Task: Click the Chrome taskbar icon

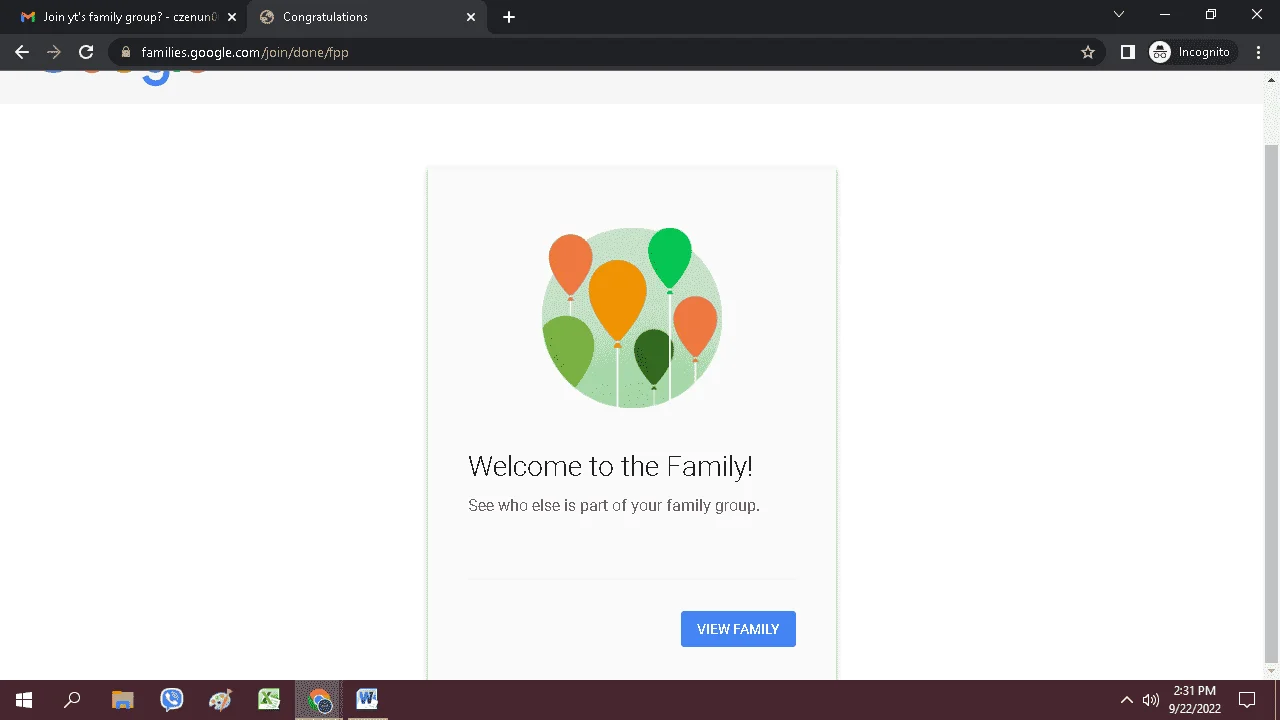Action: (x=319, y=700)
